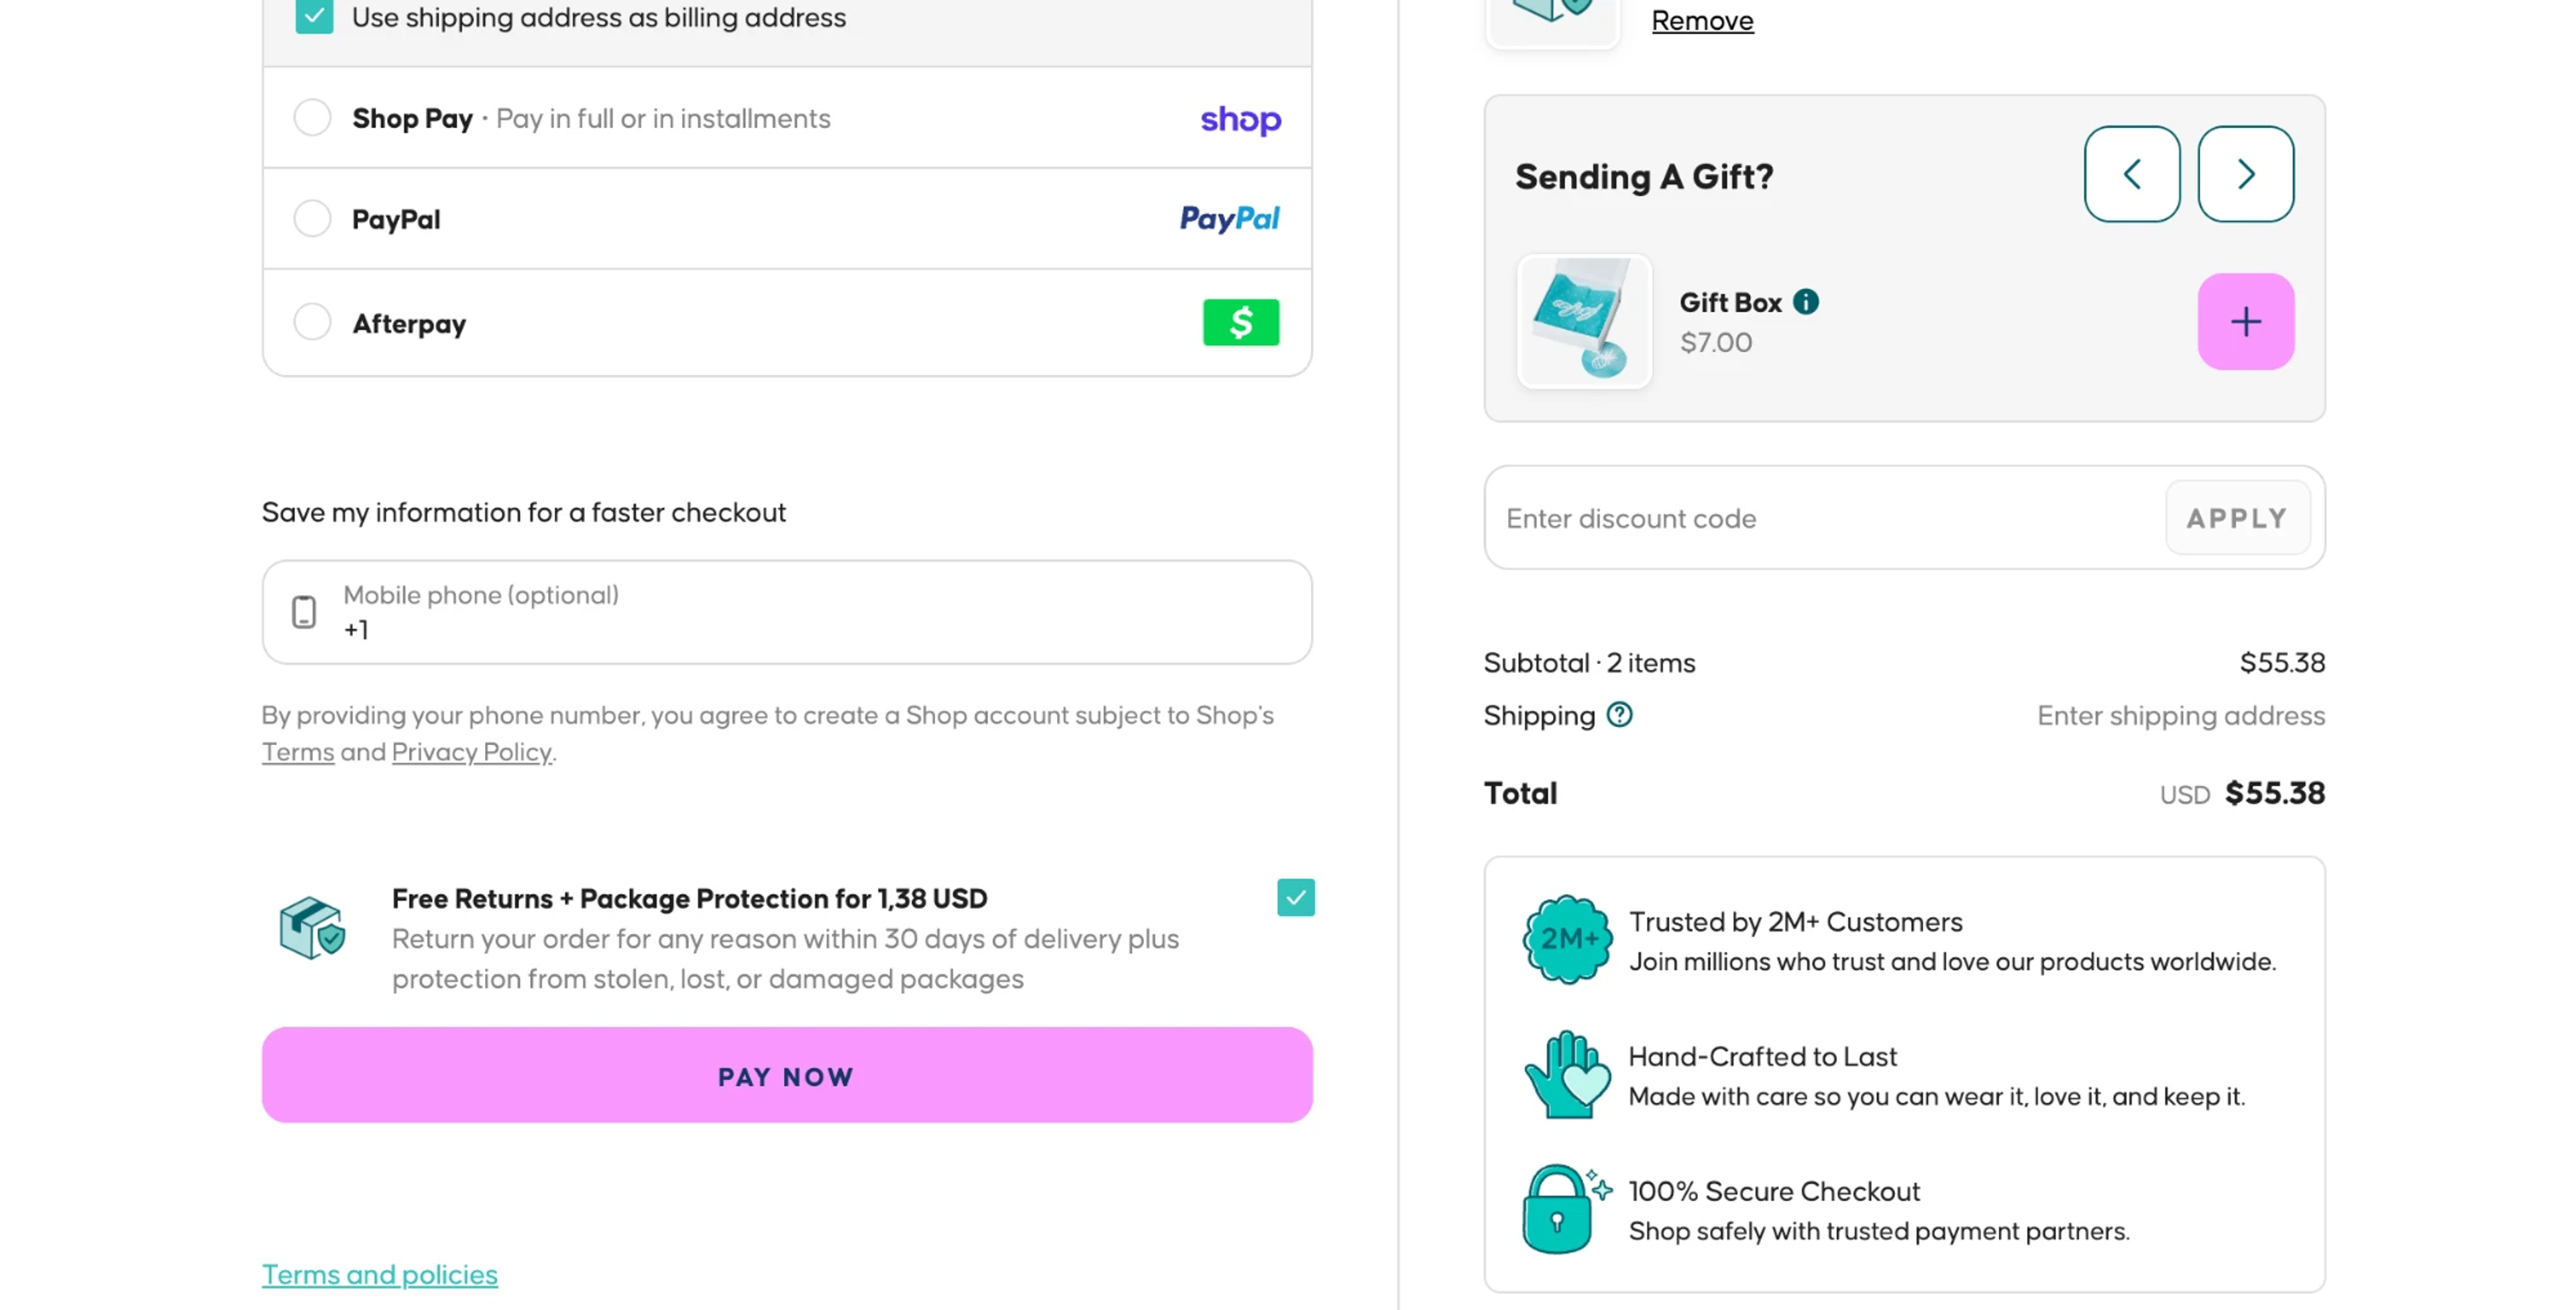Image resolution: width=2576 pixels, height=1310 pixels.
Task: Click the Gift Box info icon
Action: tap(1805, 301)
